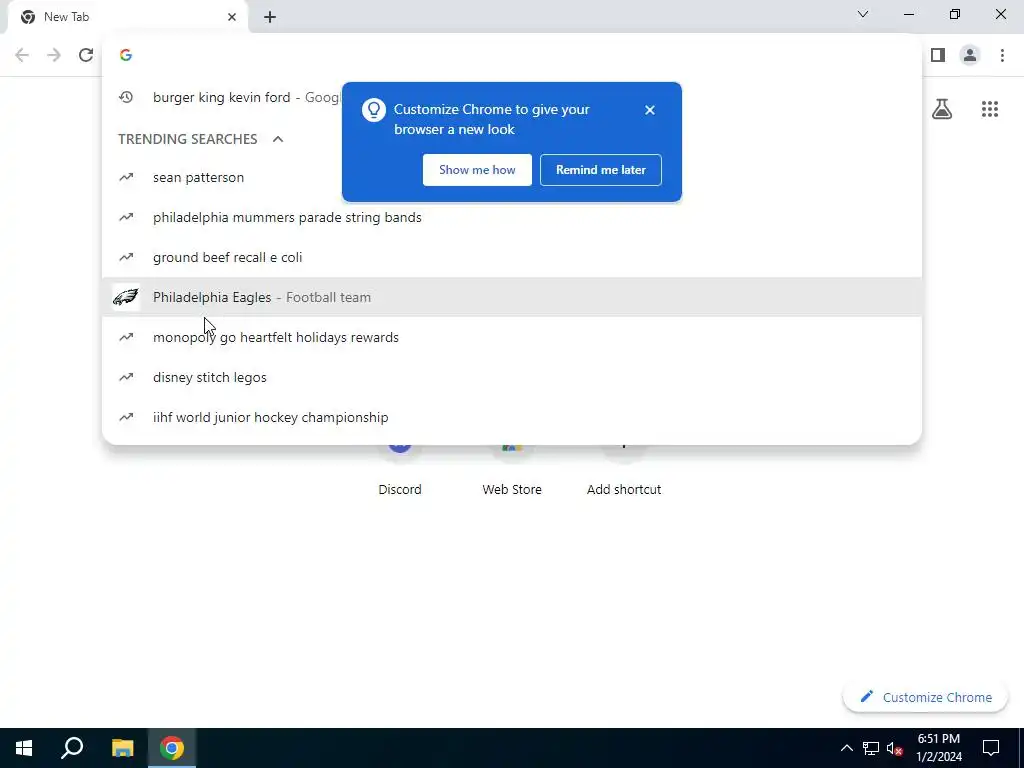The height and width of the screenshot is (768, 1024).
Task: Open the side panel icon
Action: [938, 56]
